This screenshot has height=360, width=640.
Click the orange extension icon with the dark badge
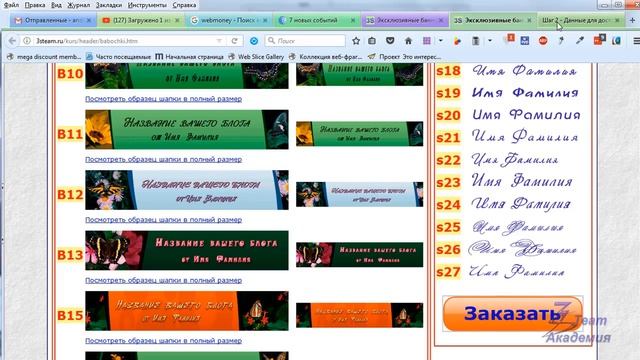point(599,40)
